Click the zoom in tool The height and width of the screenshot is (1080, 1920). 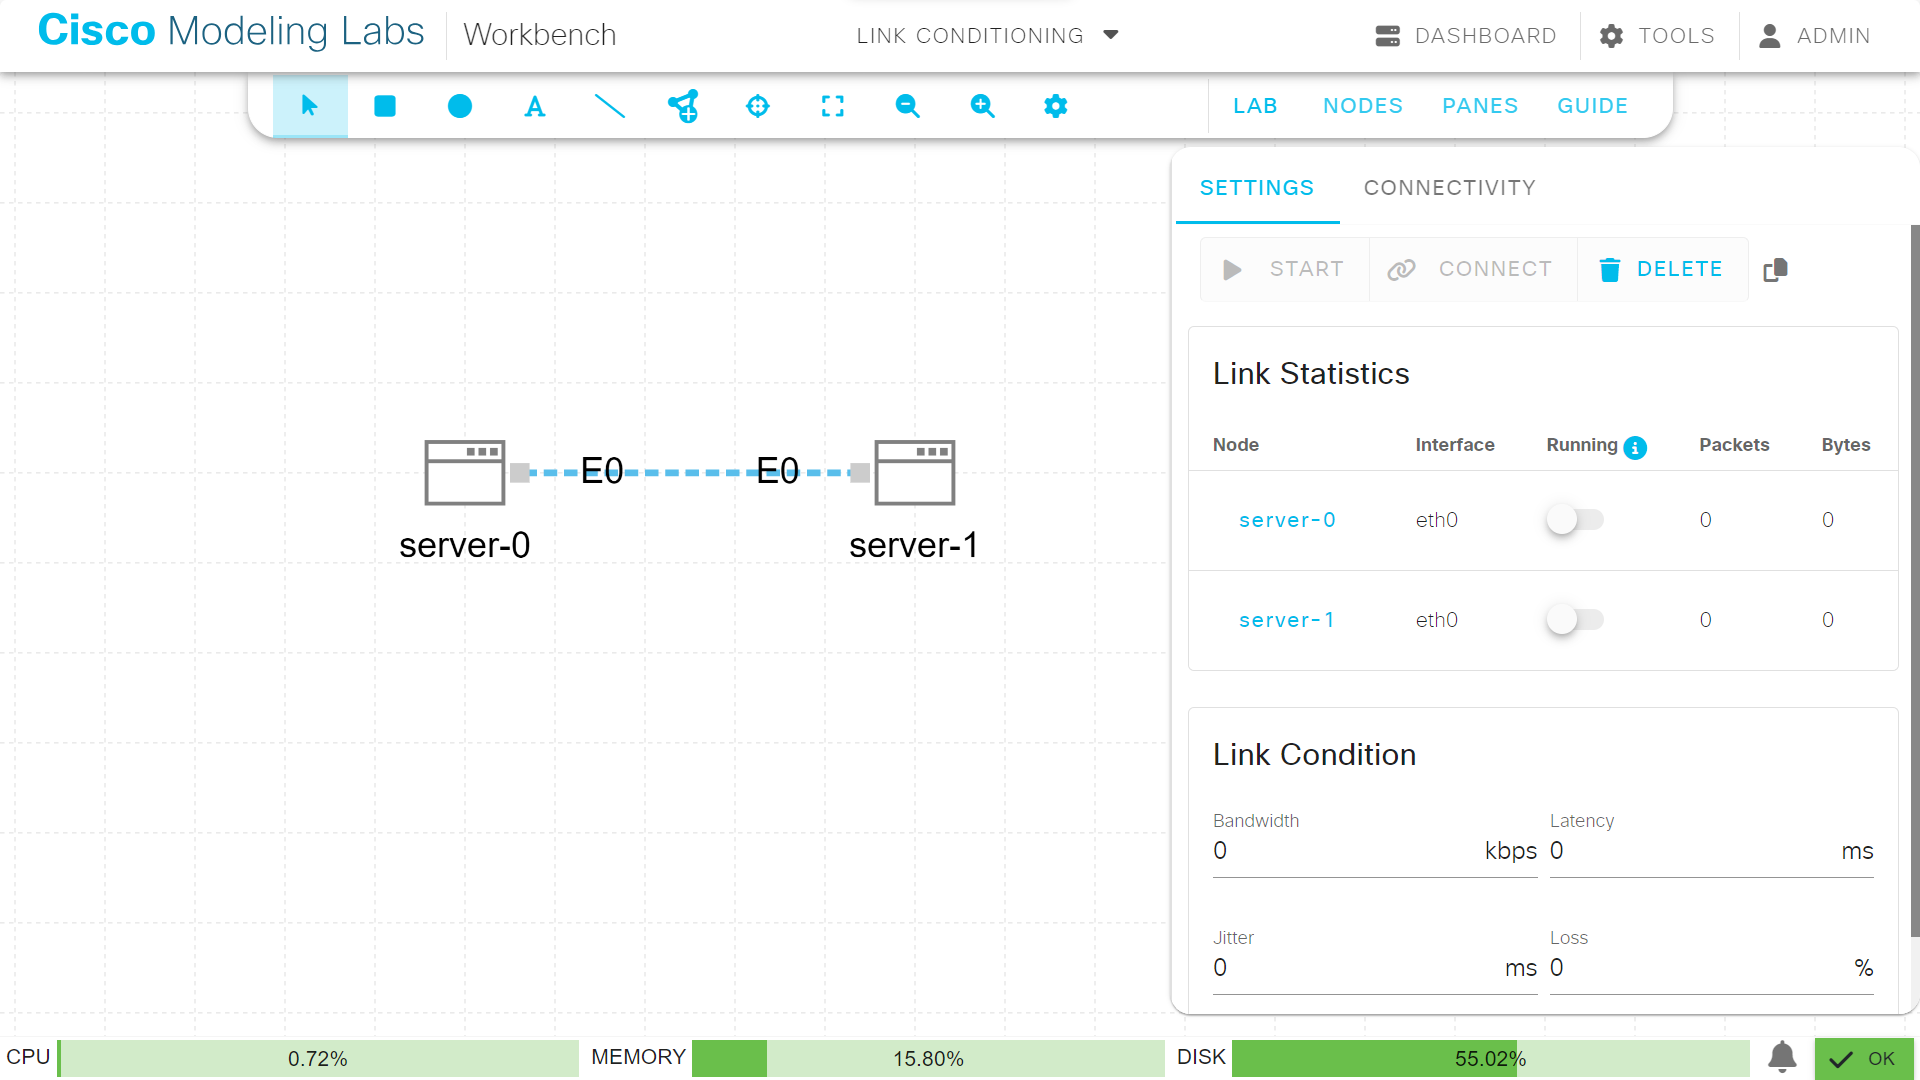pos(982,106)
